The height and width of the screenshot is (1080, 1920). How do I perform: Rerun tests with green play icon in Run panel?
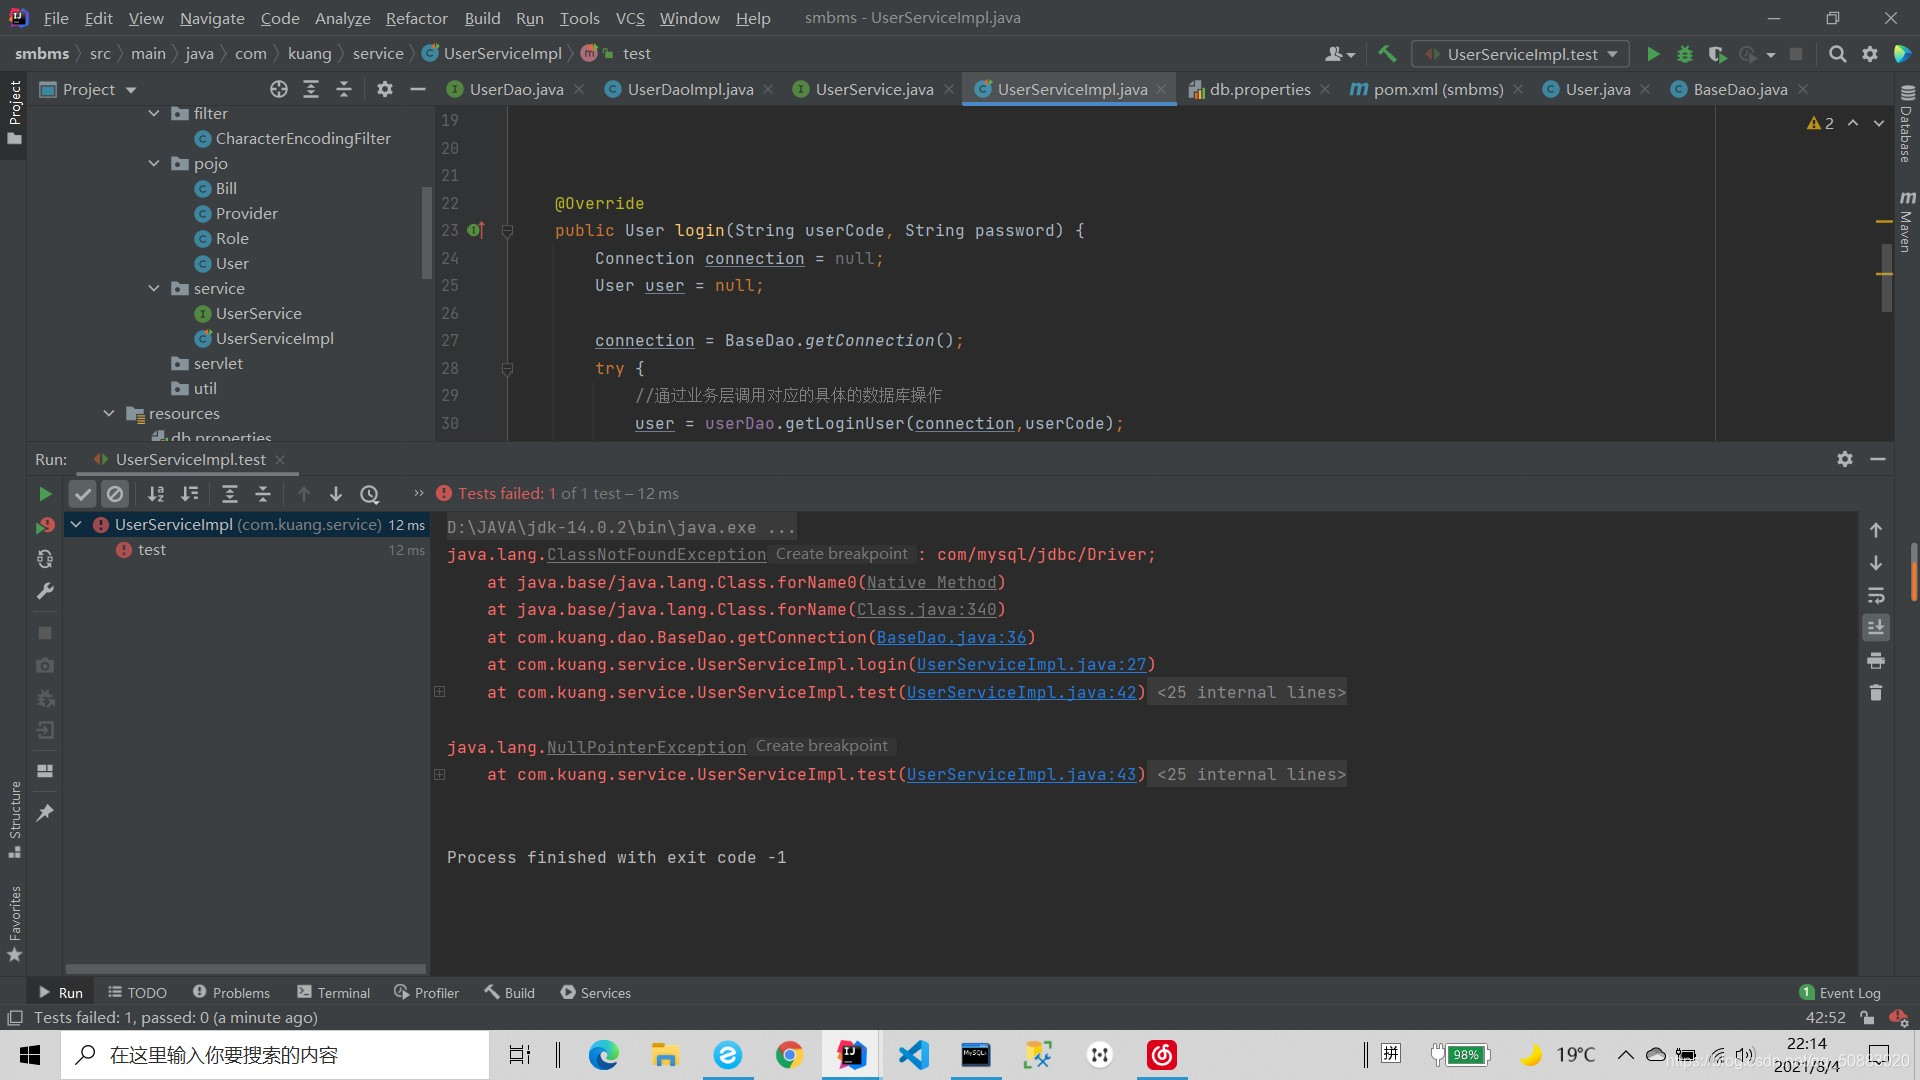click(x=45, y=494)
